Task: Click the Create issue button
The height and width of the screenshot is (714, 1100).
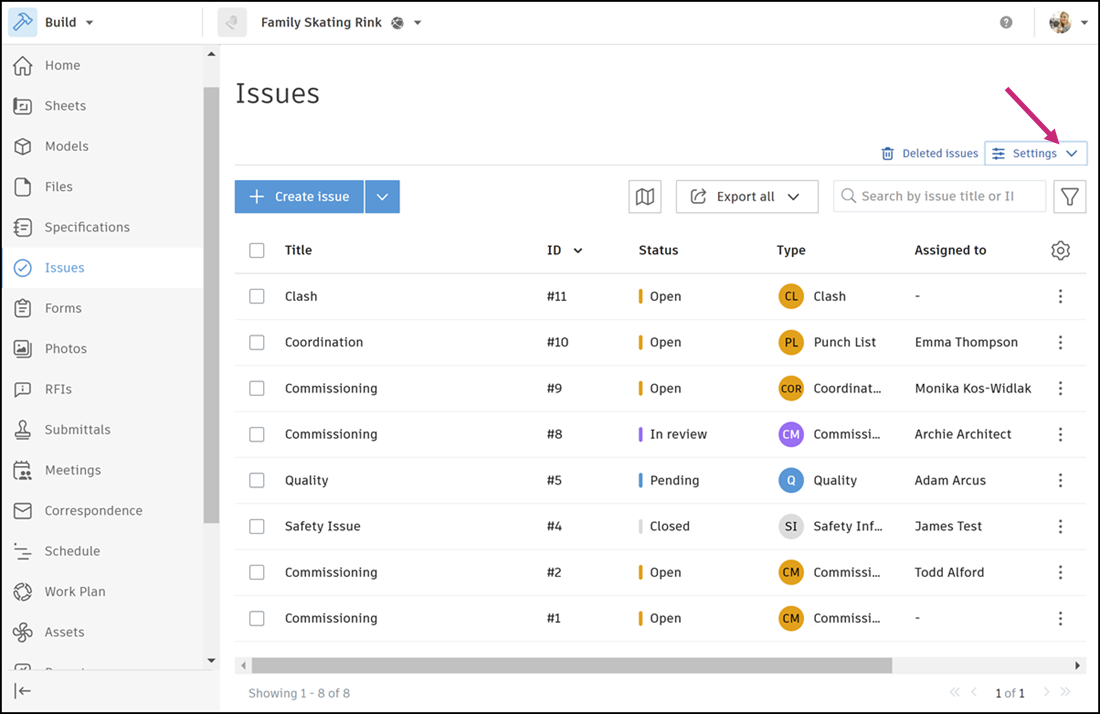Action: click(x=299, y=196)
